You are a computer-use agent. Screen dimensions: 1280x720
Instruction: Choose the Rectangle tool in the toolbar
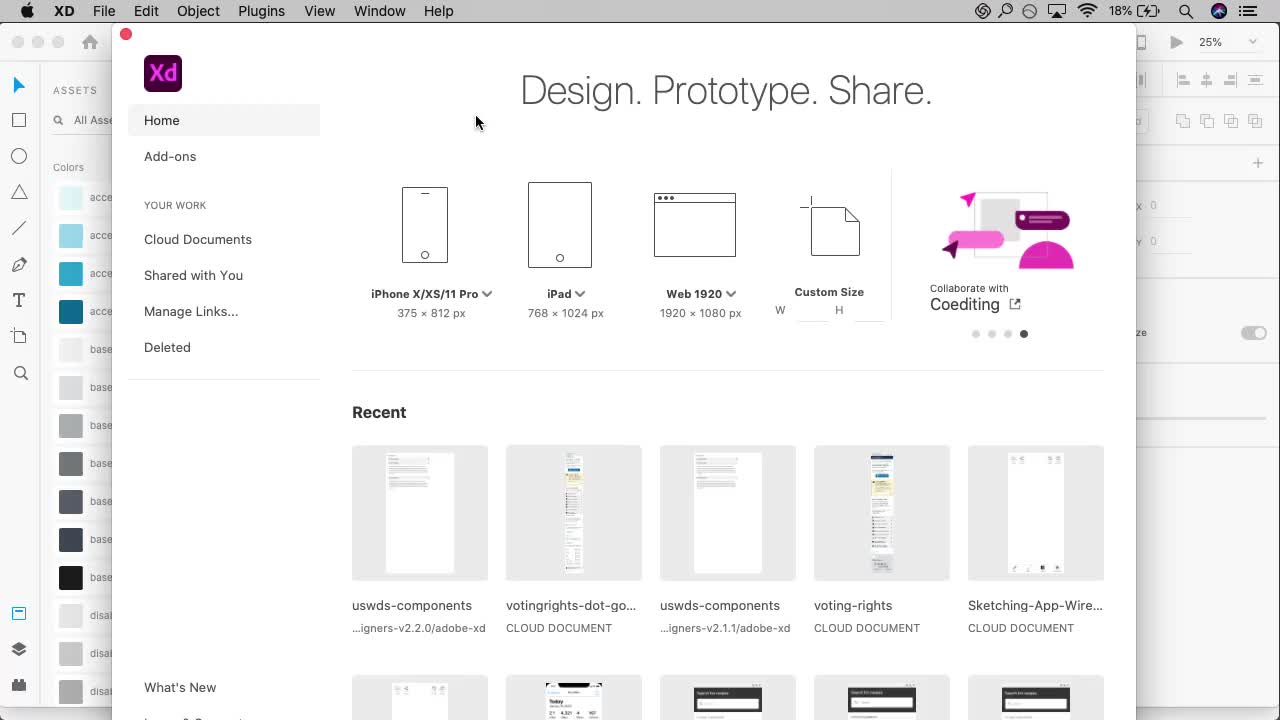[x=19, y=120]
